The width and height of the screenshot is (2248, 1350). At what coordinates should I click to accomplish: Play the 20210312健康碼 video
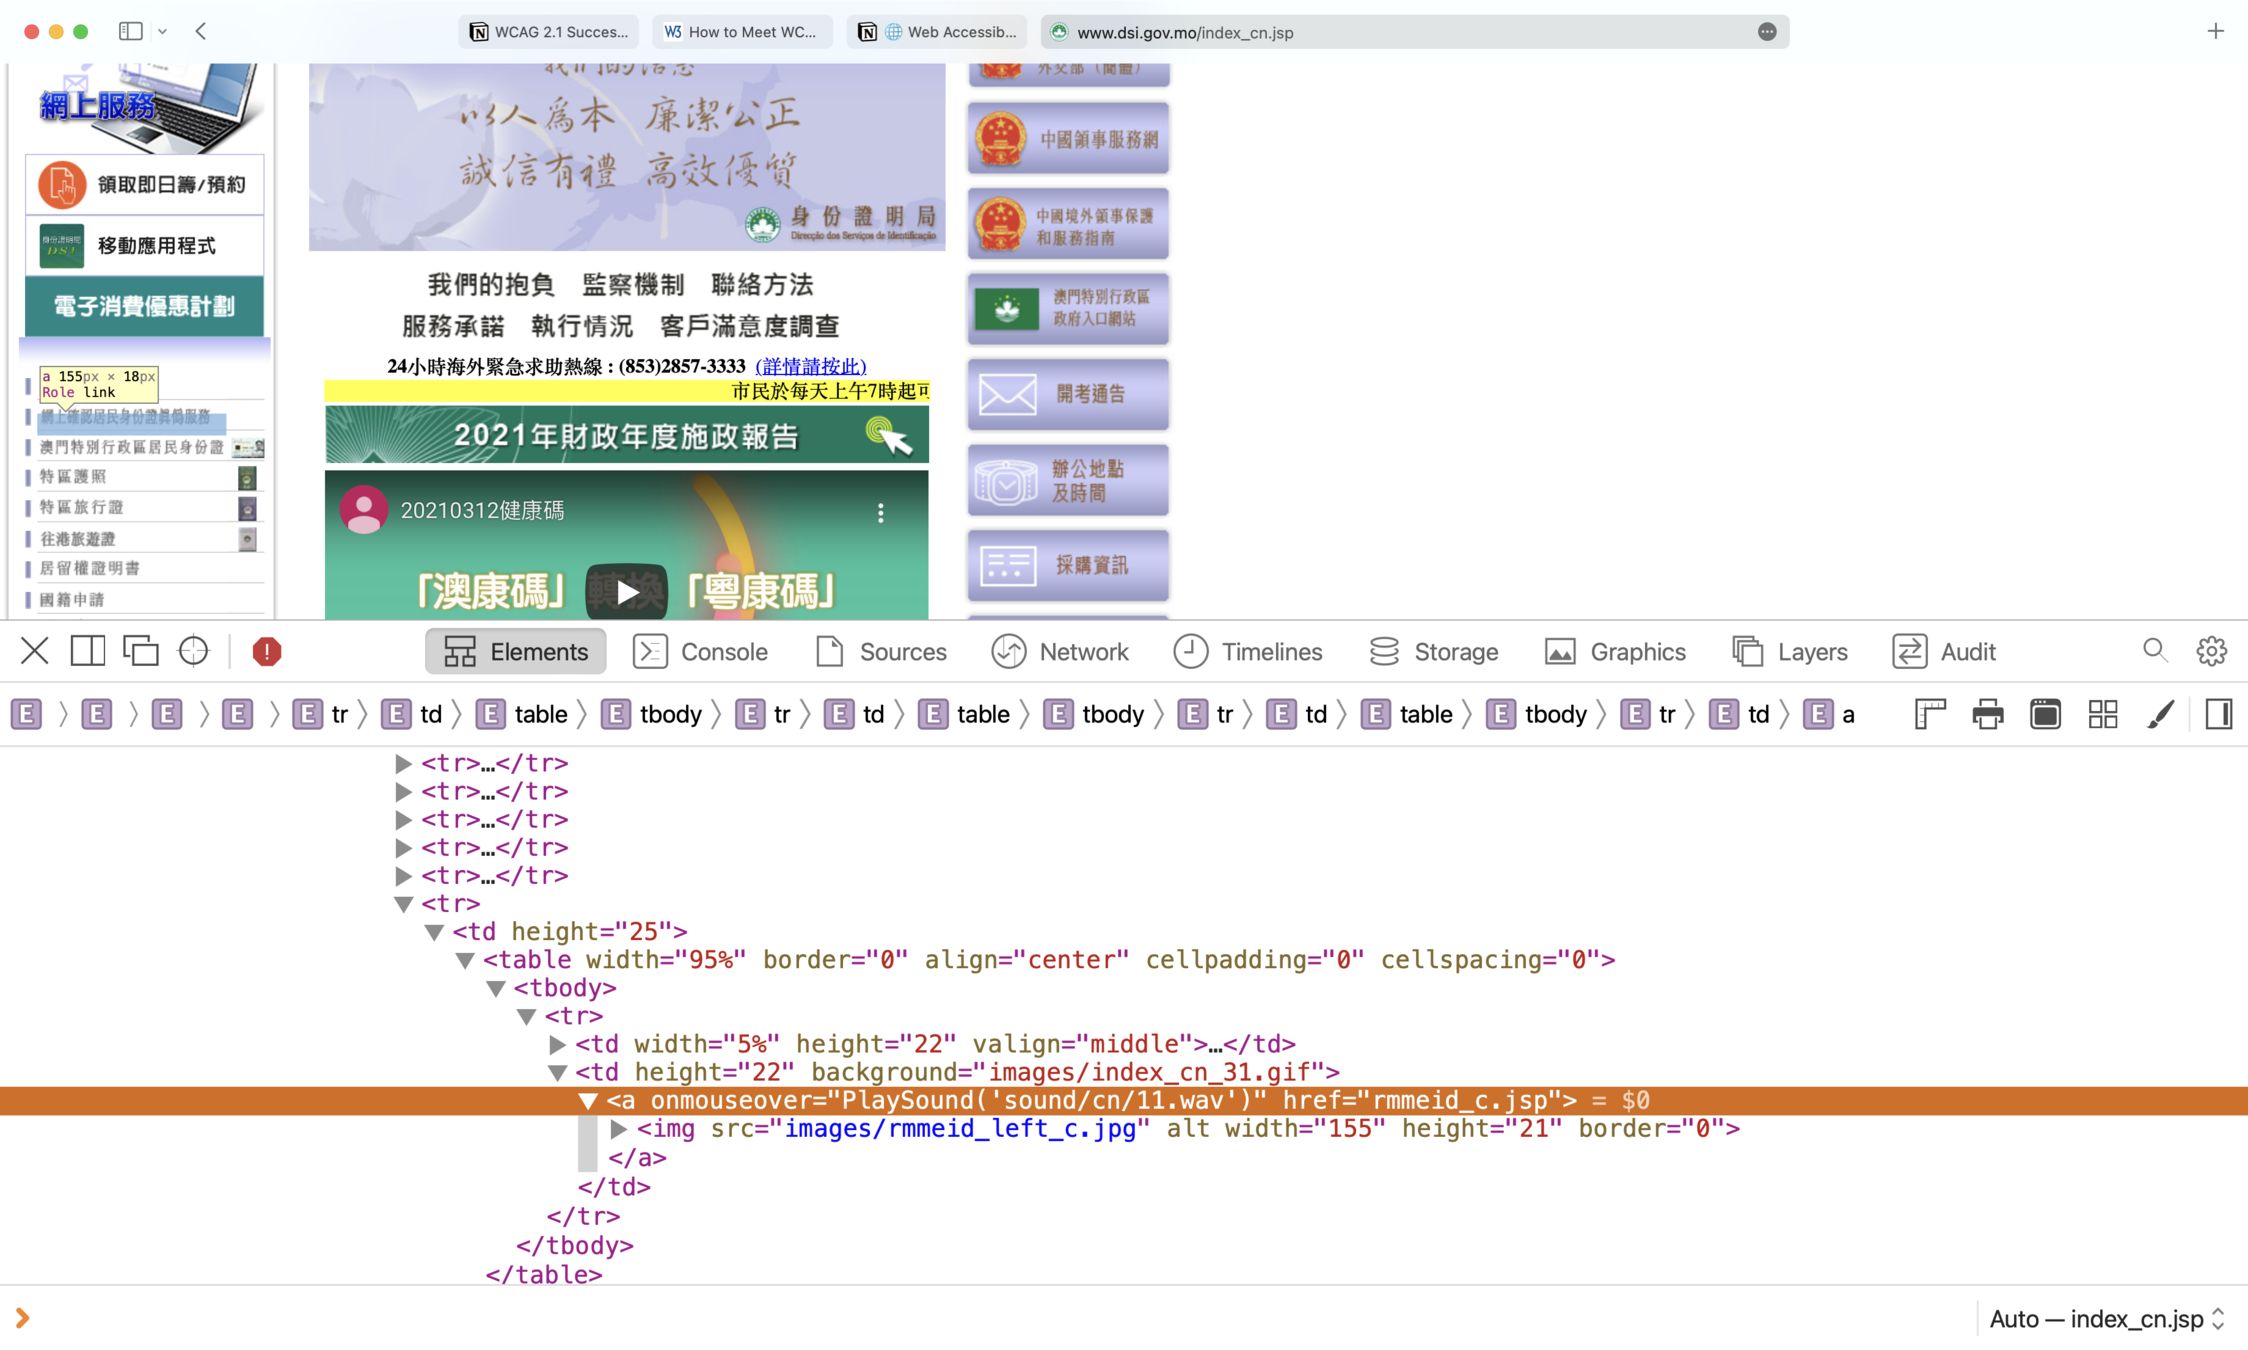(626, 592)
